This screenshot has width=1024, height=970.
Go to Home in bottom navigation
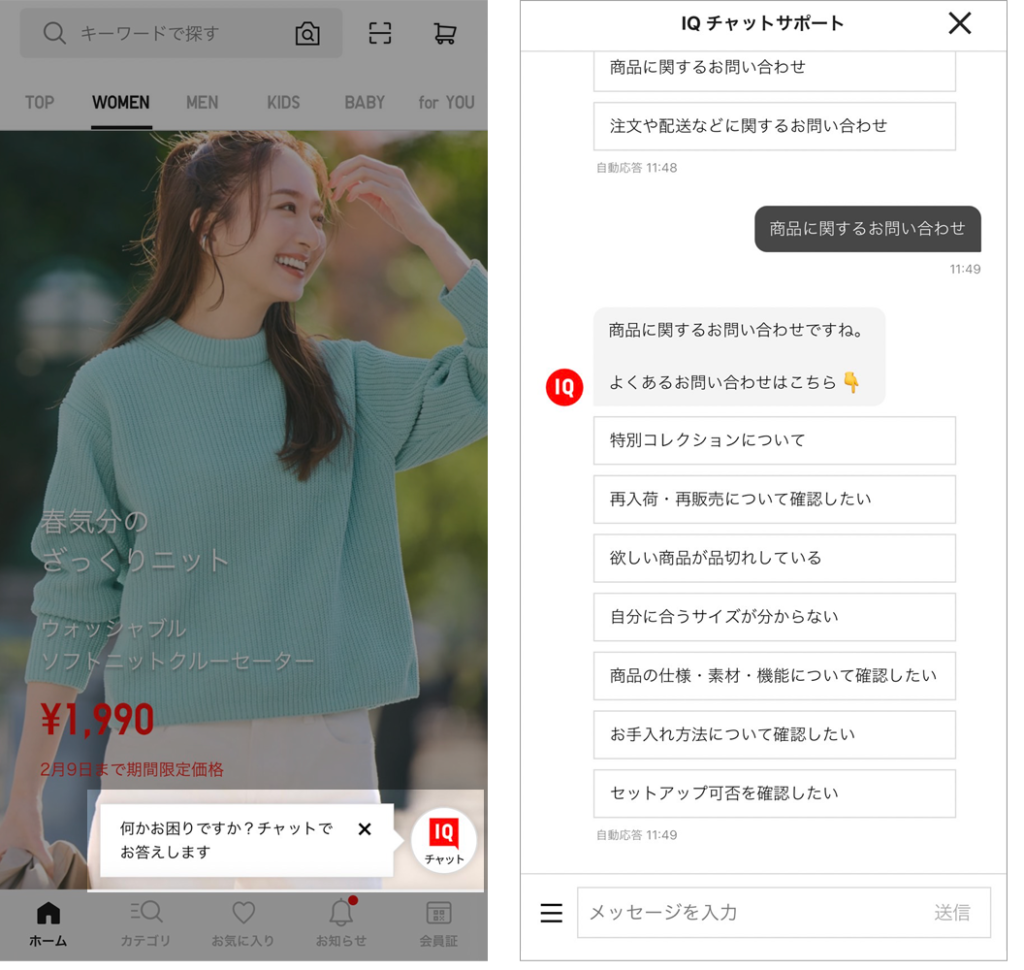click(48, 923)
